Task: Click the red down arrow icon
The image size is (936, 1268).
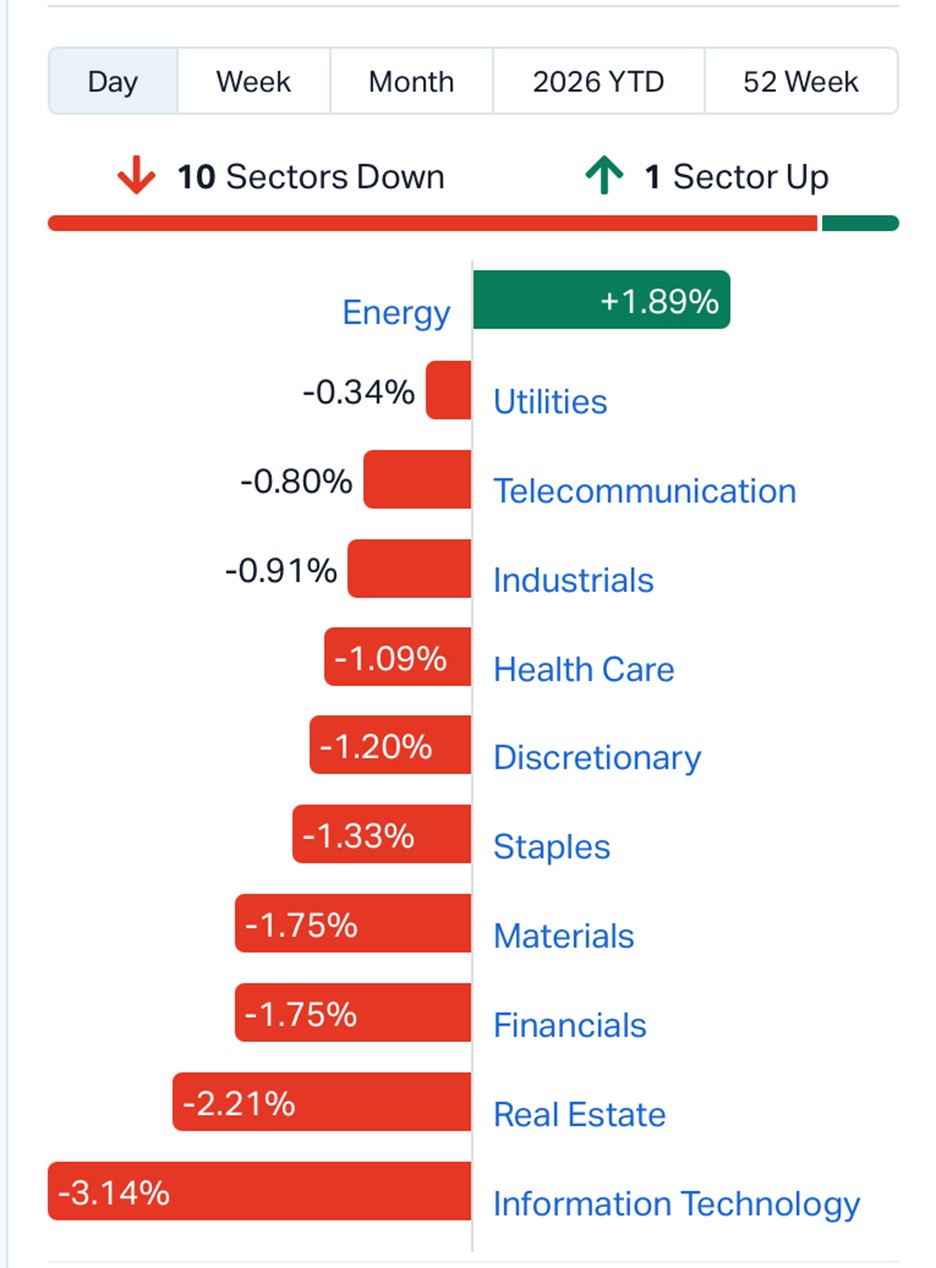Action: point(136,177)
